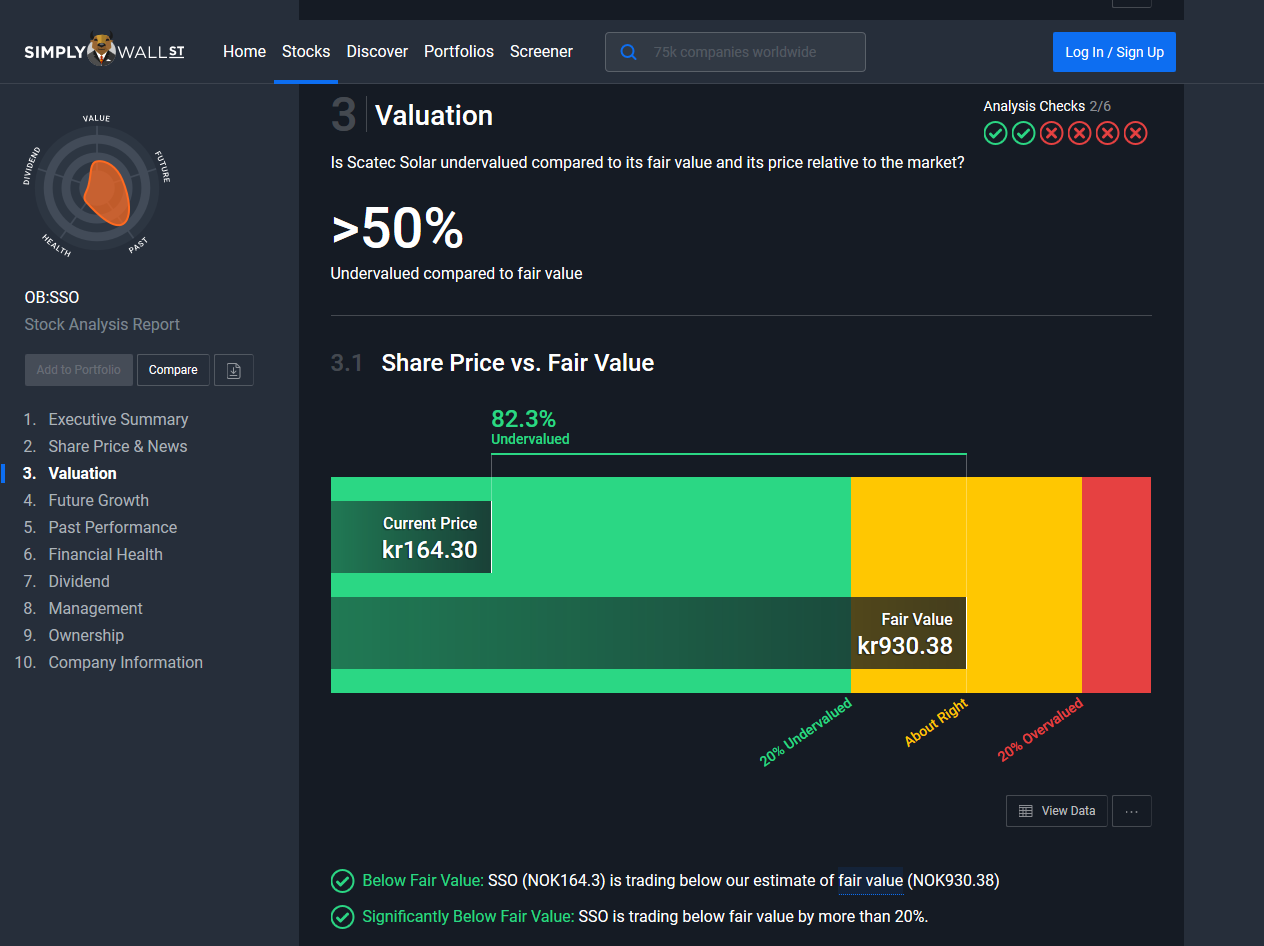Navigate to the Dividend section
1264x946 pixels.
(x=79, y=581)
